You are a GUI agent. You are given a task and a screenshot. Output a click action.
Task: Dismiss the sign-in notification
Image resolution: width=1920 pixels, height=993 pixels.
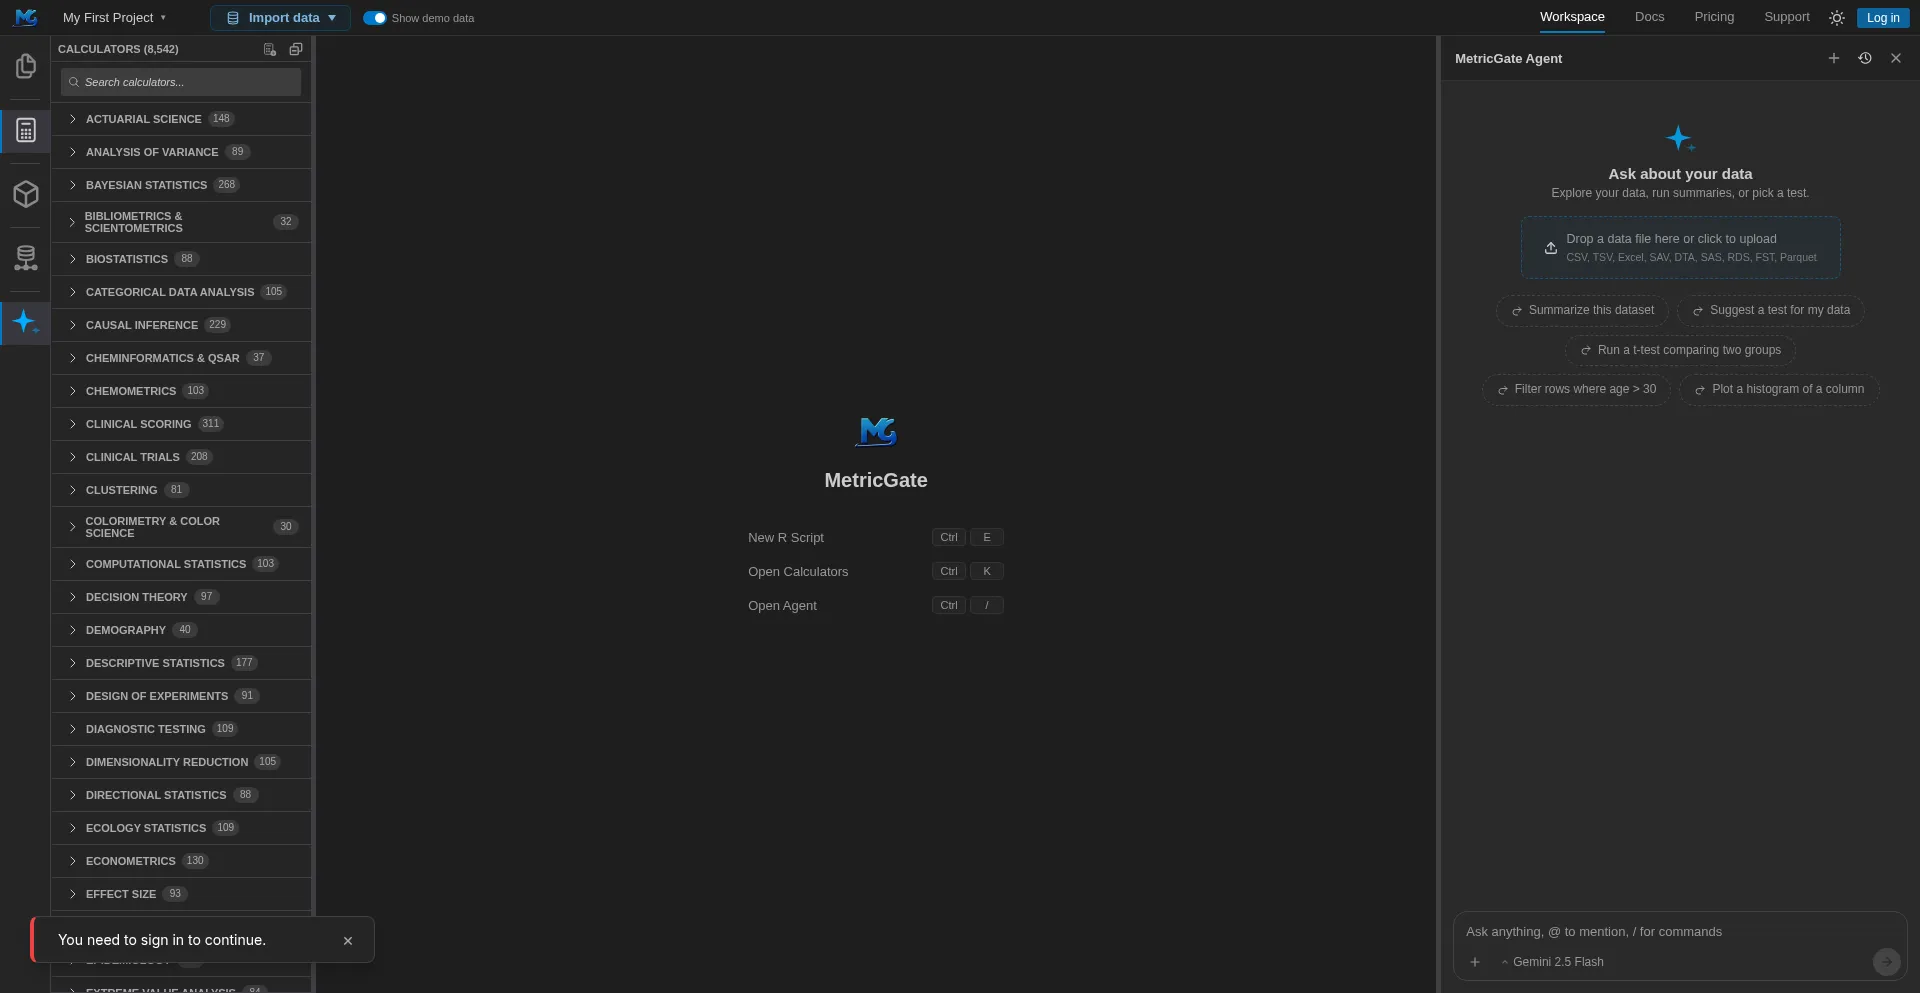(348, 941)
